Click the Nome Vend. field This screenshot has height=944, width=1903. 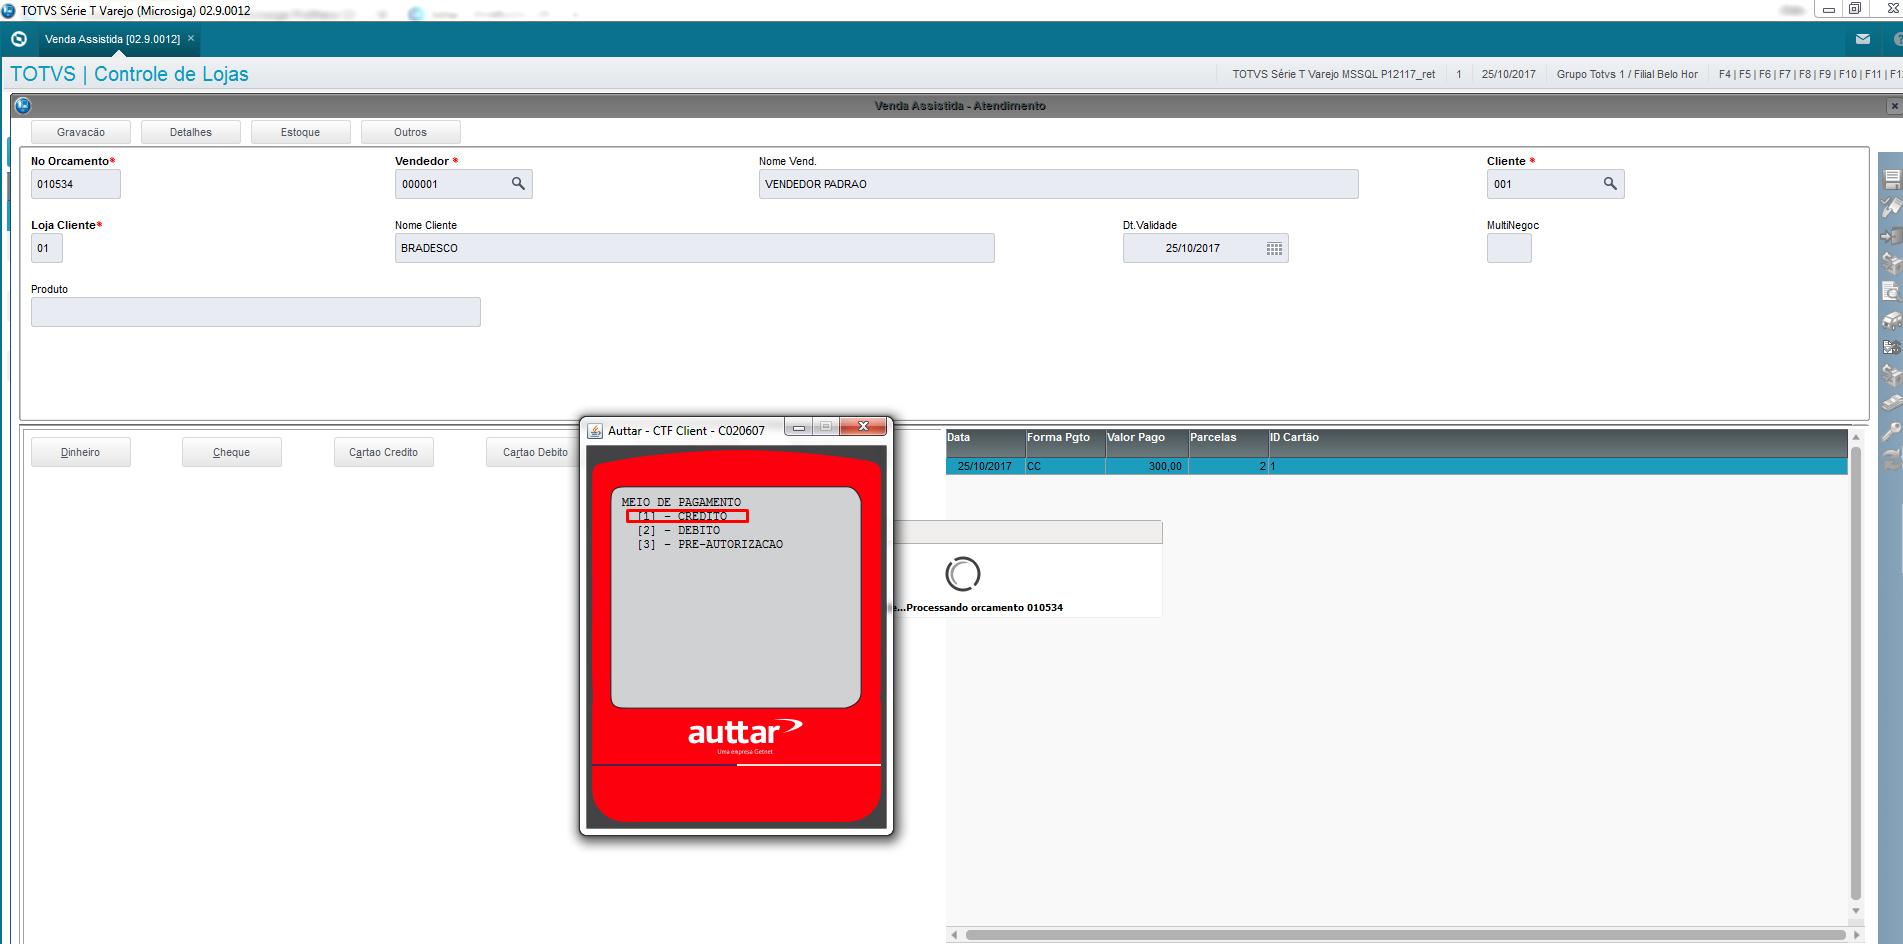1059,184
